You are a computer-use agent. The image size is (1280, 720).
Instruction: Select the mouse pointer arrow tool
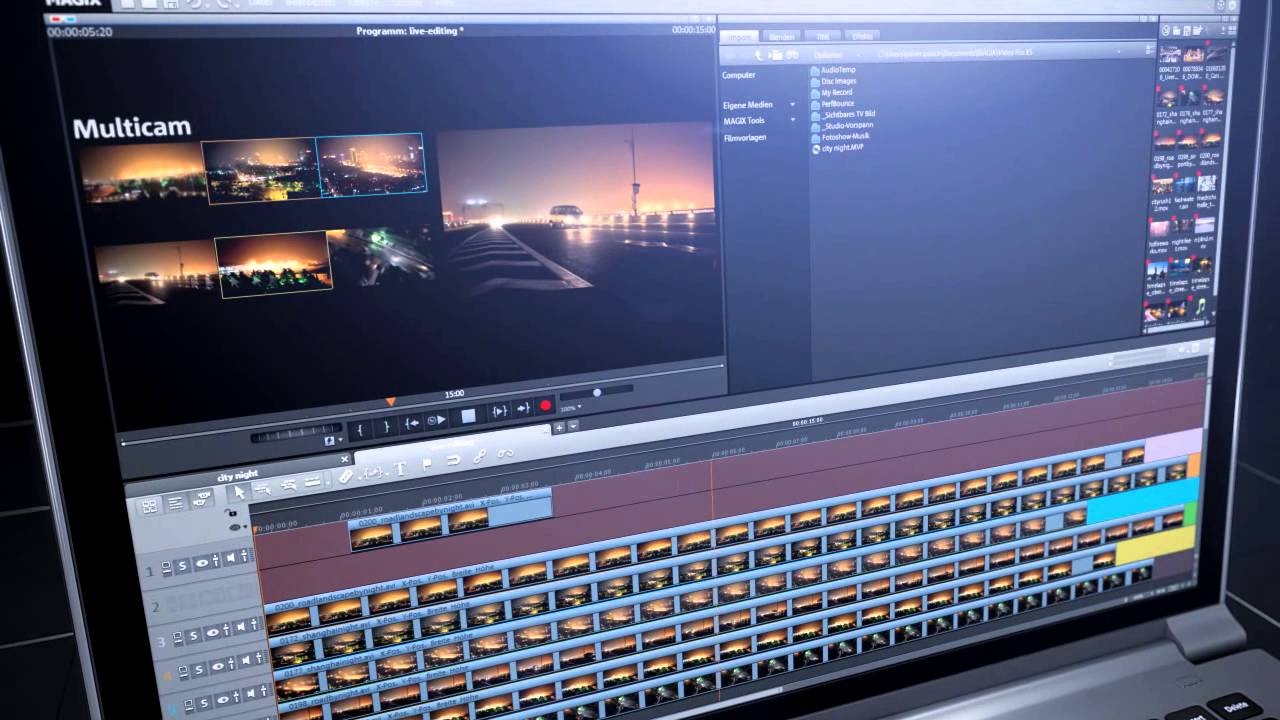pyautogui.click(x=239, y=492)
